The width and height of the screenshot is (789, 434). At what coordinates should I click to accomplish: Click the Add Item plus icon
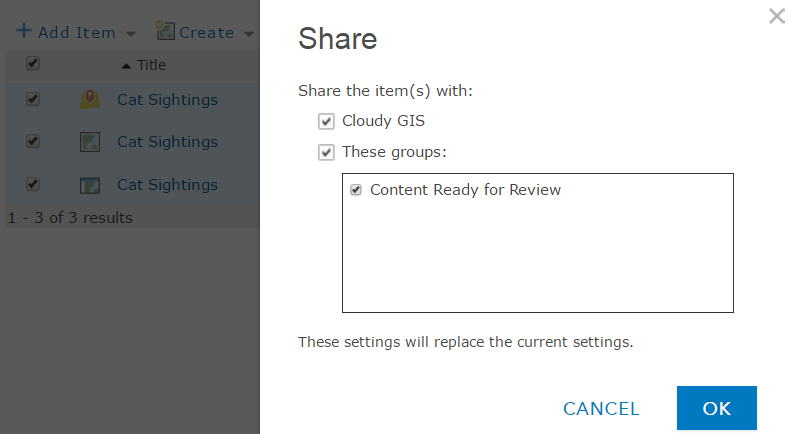[23, 31]
